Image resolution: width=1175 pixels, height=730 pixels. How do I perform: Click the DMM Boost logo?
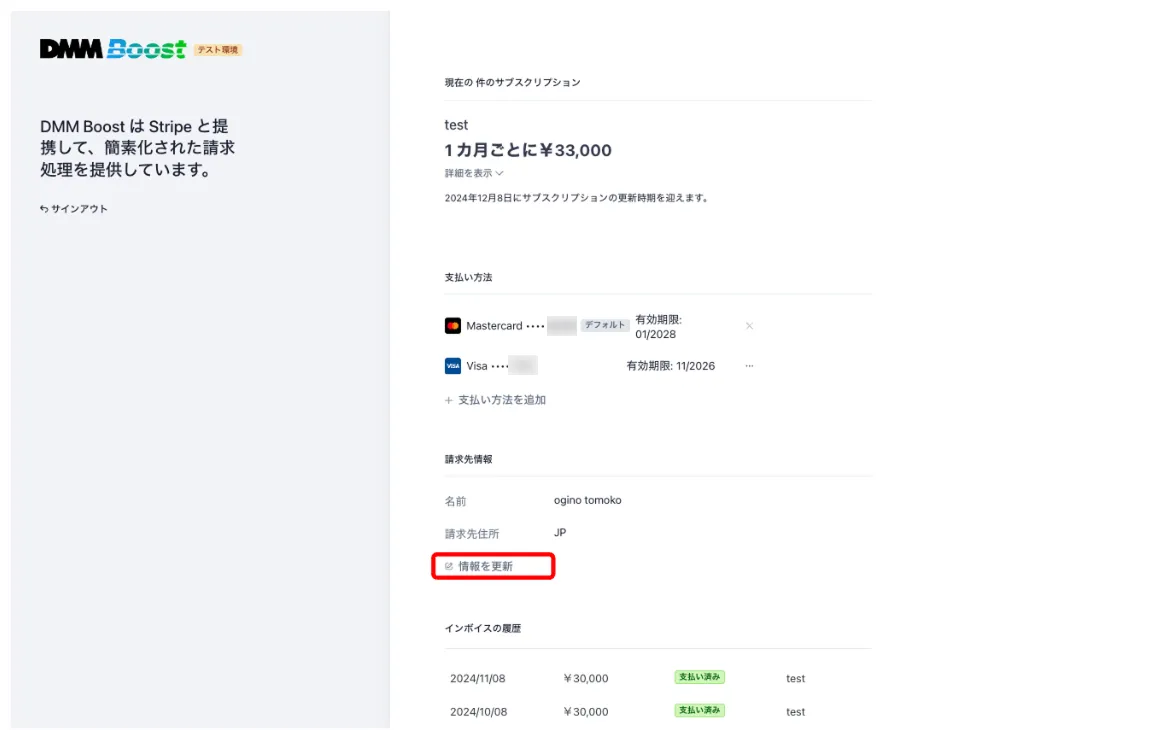112,49
